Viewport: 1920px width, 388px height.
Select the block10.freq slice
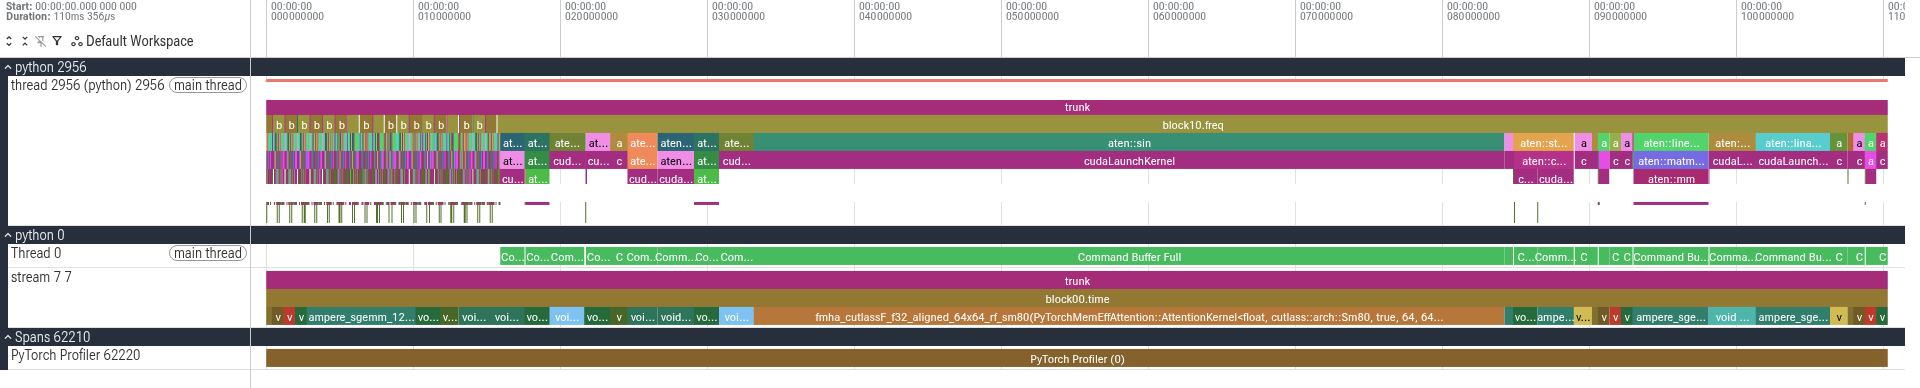[x=1192, y=125]
